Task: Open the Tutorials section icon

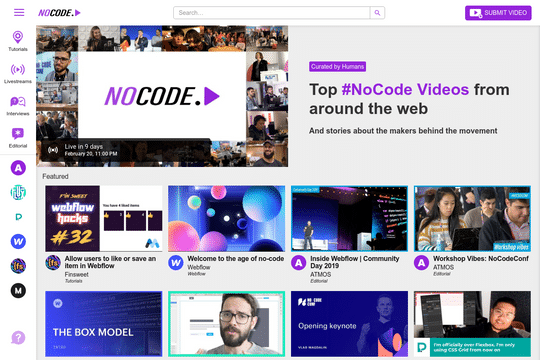Action: pos(18,41)
